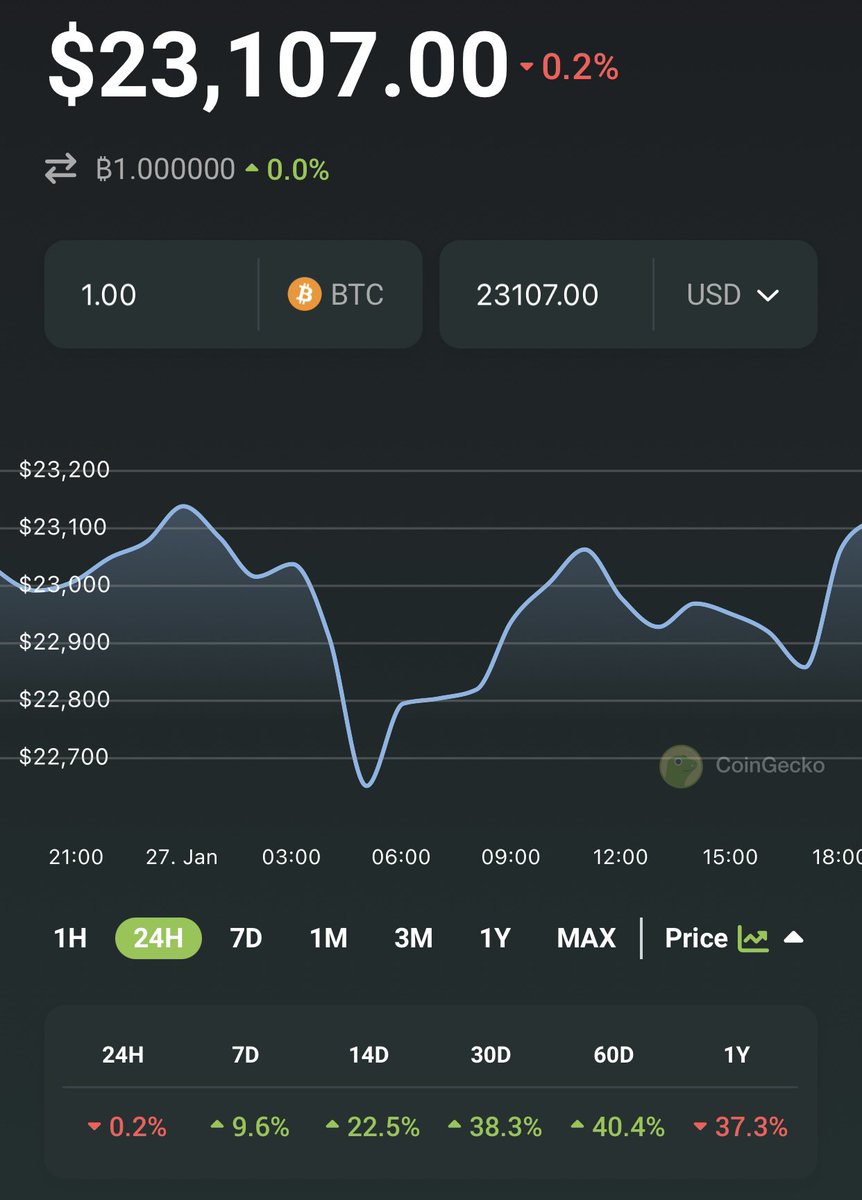Tap the 22.5% fourteen-day change
Viewport: 862px width, 1200px height.
click(372, 1127)
